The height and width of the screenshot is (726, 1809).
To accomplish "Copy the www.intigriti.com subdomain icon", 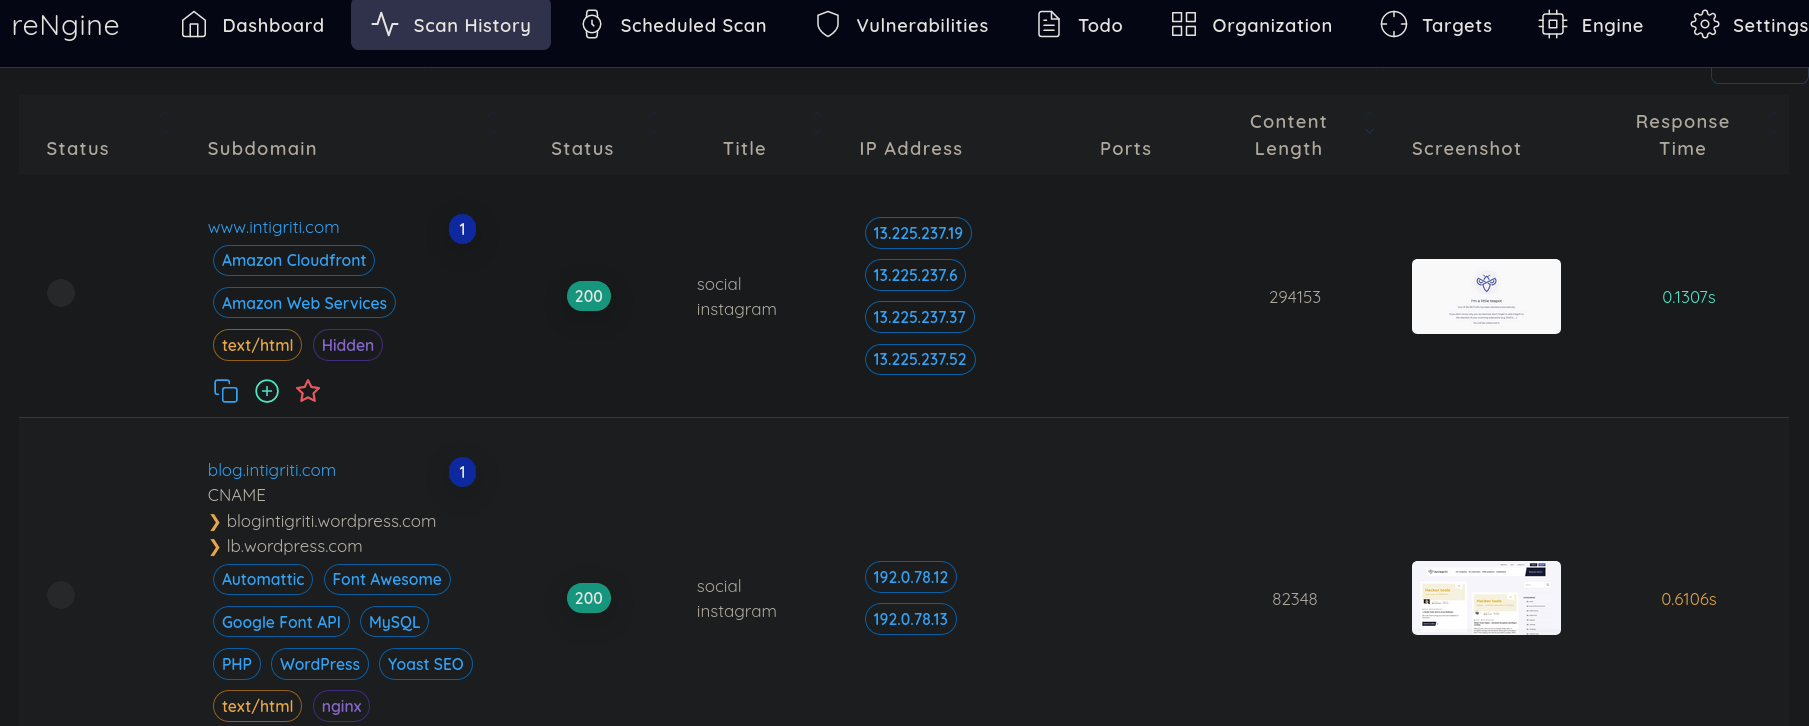I will coord(226,391).
